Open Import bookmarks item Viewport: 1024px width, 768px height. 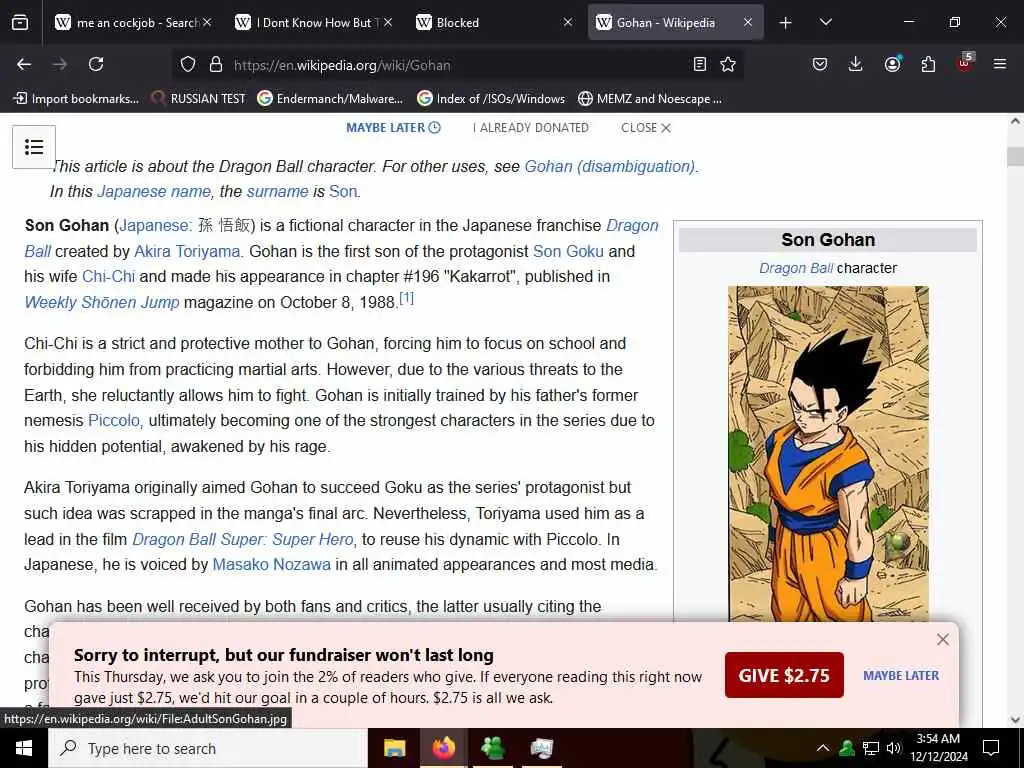coord(76,99)
